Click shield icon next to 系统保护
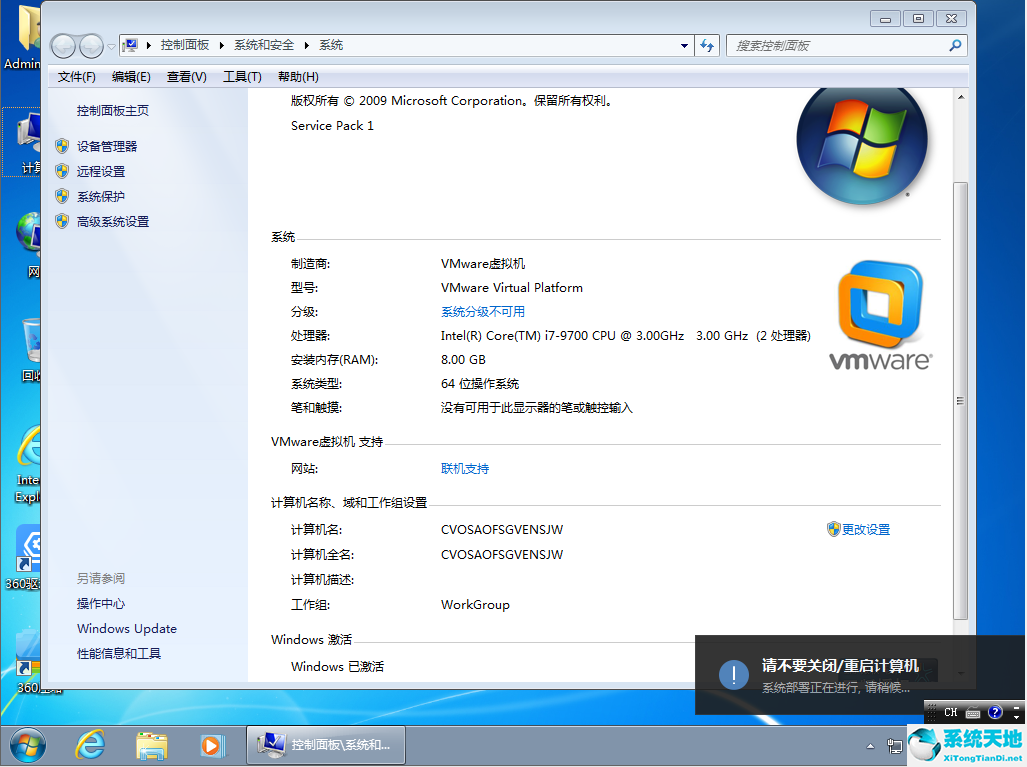1027x767 pixels. point(62,196)
